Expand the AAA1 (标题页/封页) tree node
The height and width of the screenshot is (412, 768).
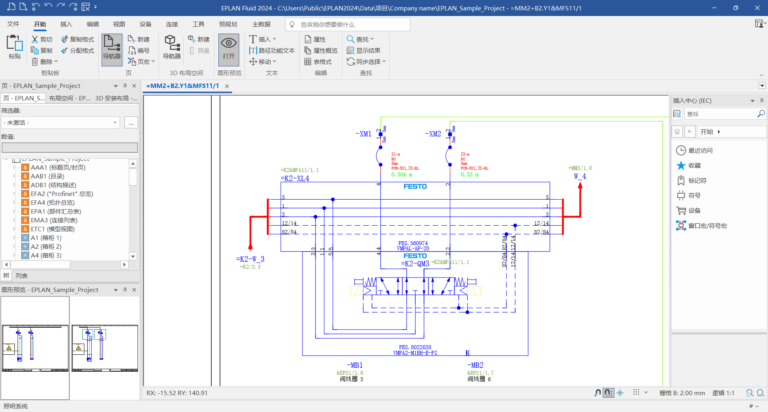coord(15,168)
